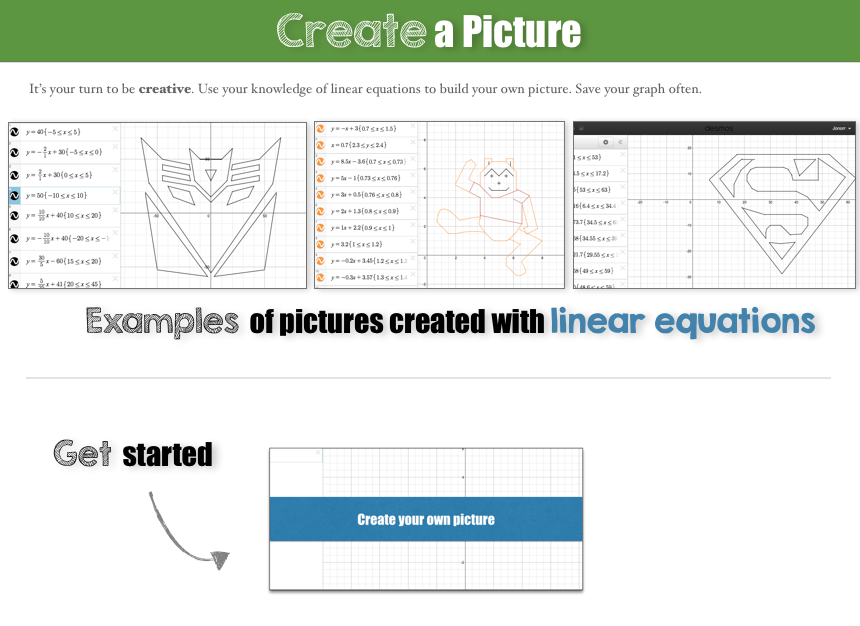The image size is (860, 626).
Task: Delete the y=3x+0.5 equation via its X
Action: pos(413,193)
